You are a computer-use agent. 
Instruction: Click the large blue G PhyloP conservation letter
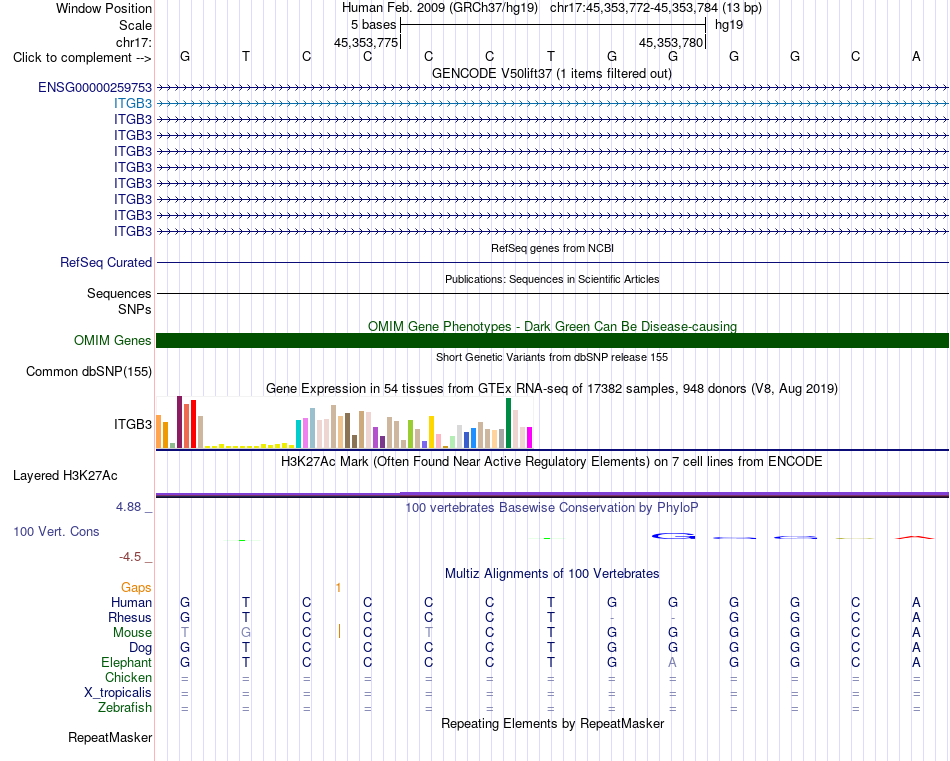pos(673,536)
